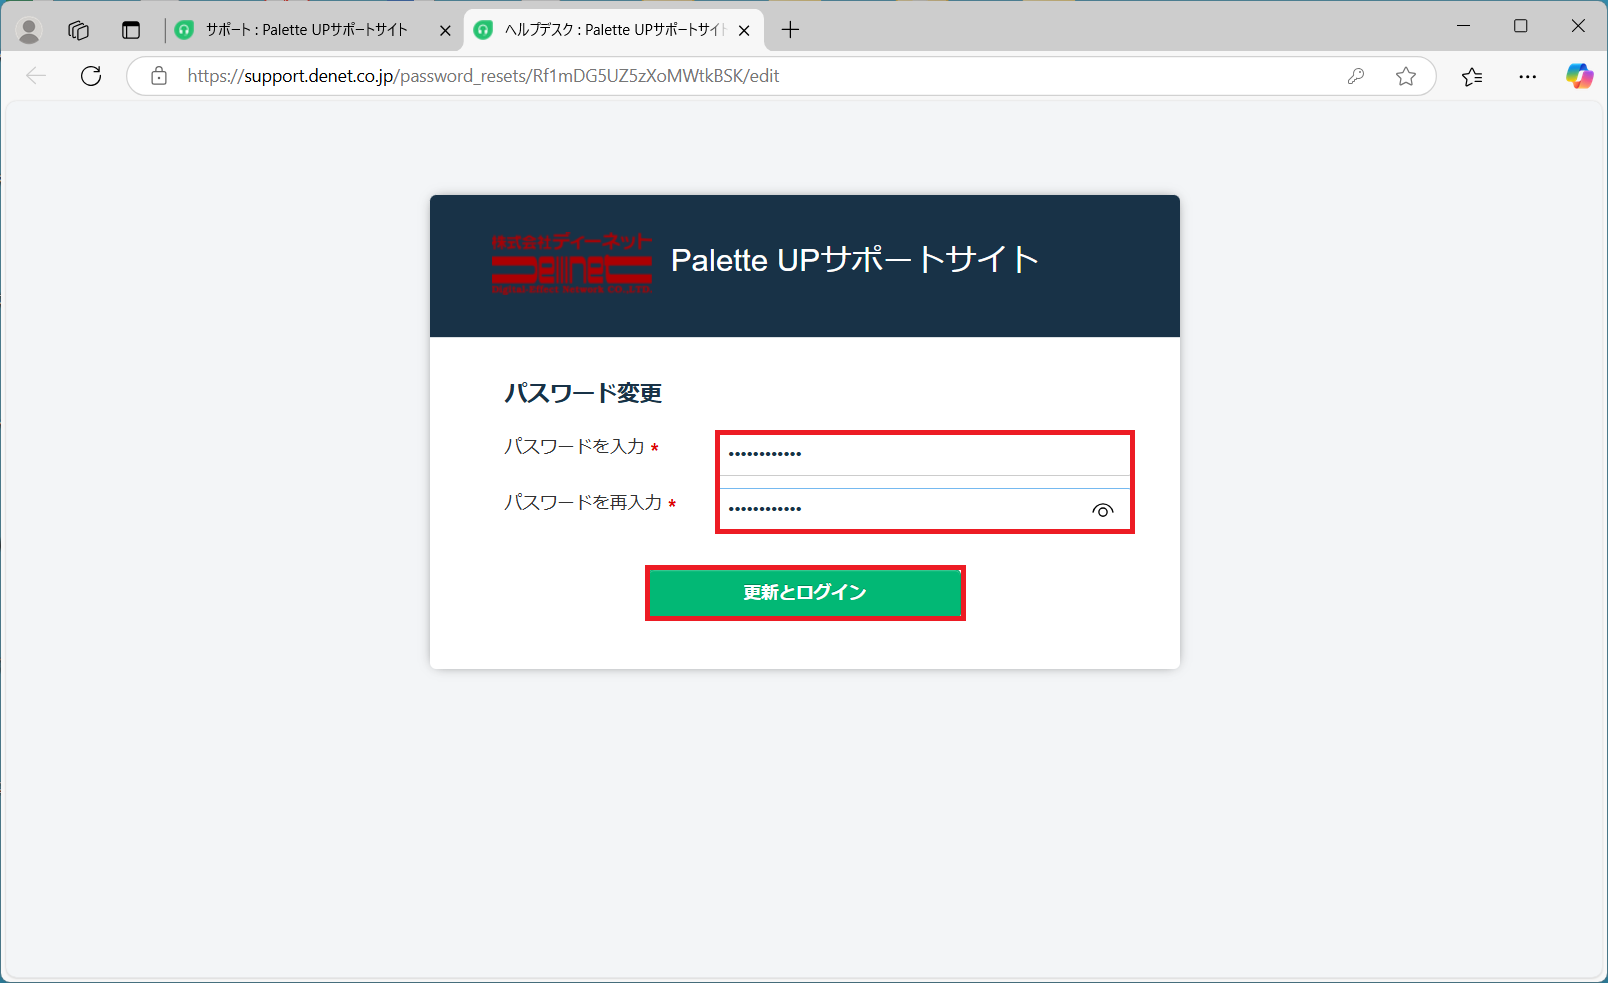1608x983 pixels.
Task: Reload the current page
Action: pos(91,76)
